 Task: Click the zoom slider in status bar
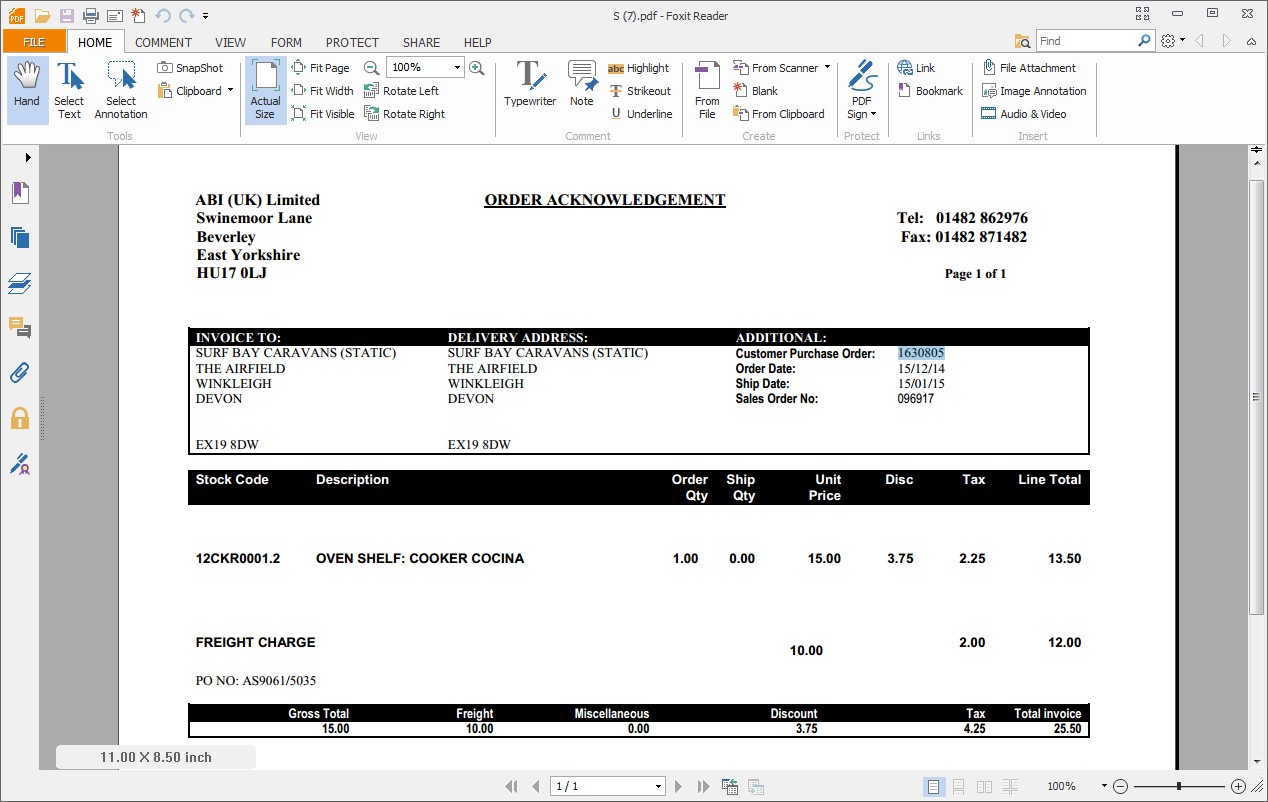[x=1179, y=787]
